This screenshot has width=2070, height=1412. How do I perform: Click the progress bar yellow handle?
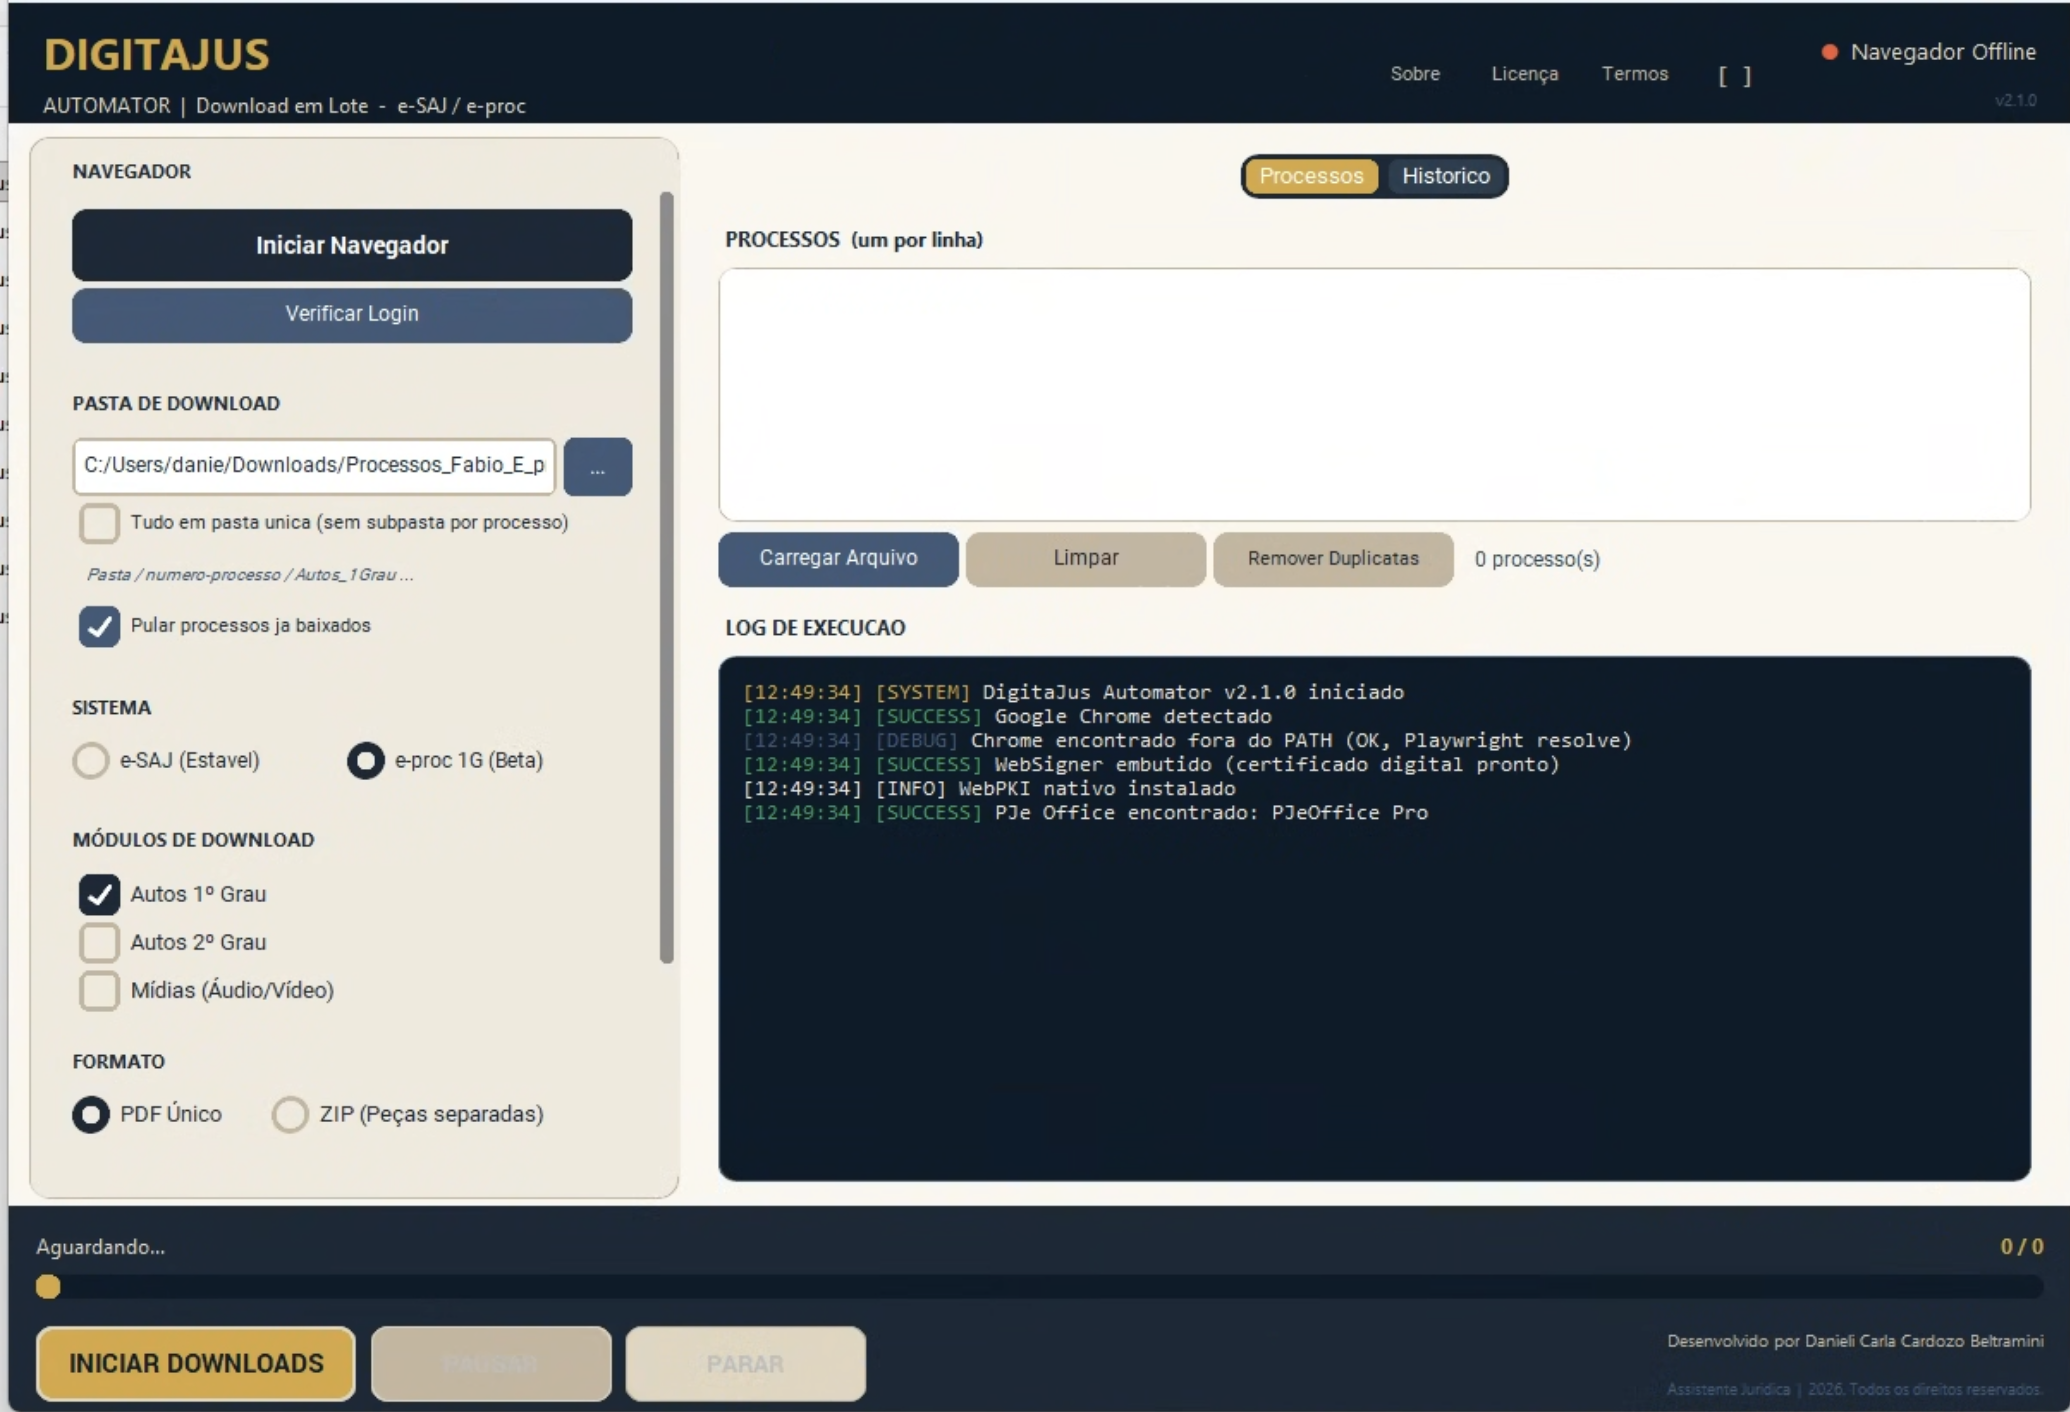(x=48, y=1287)
